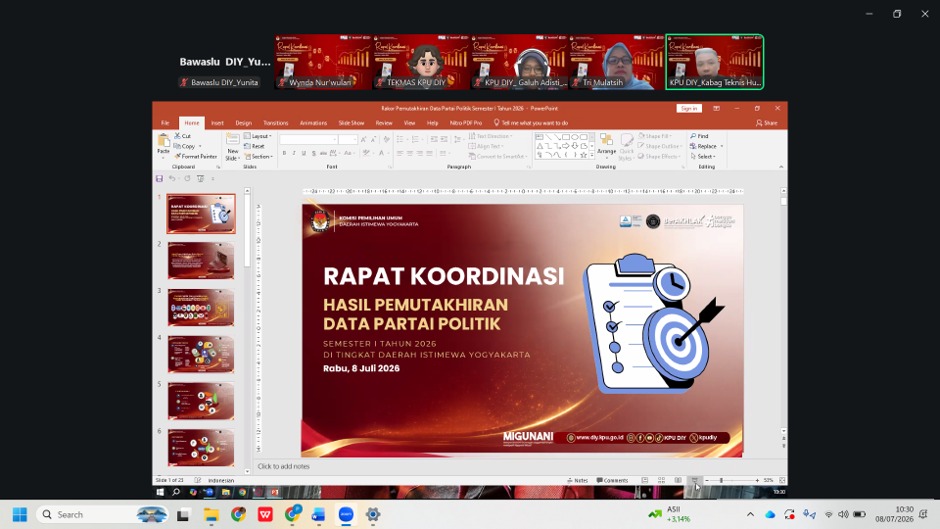Toggle Bold formatting in Font group
This screenshot has width=940, height=529.
[x=284, y=154]
